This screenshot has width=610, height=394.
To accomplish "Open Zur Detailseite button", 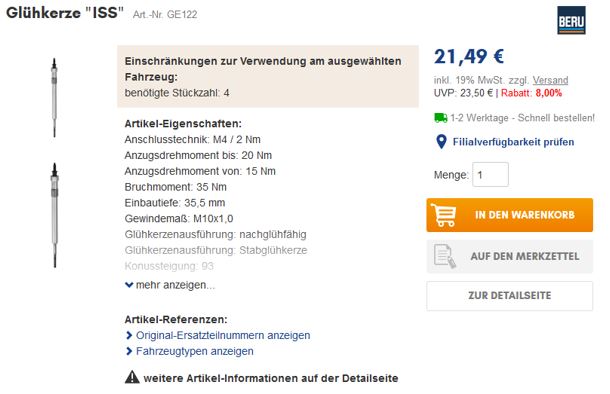I will point(509,295).
